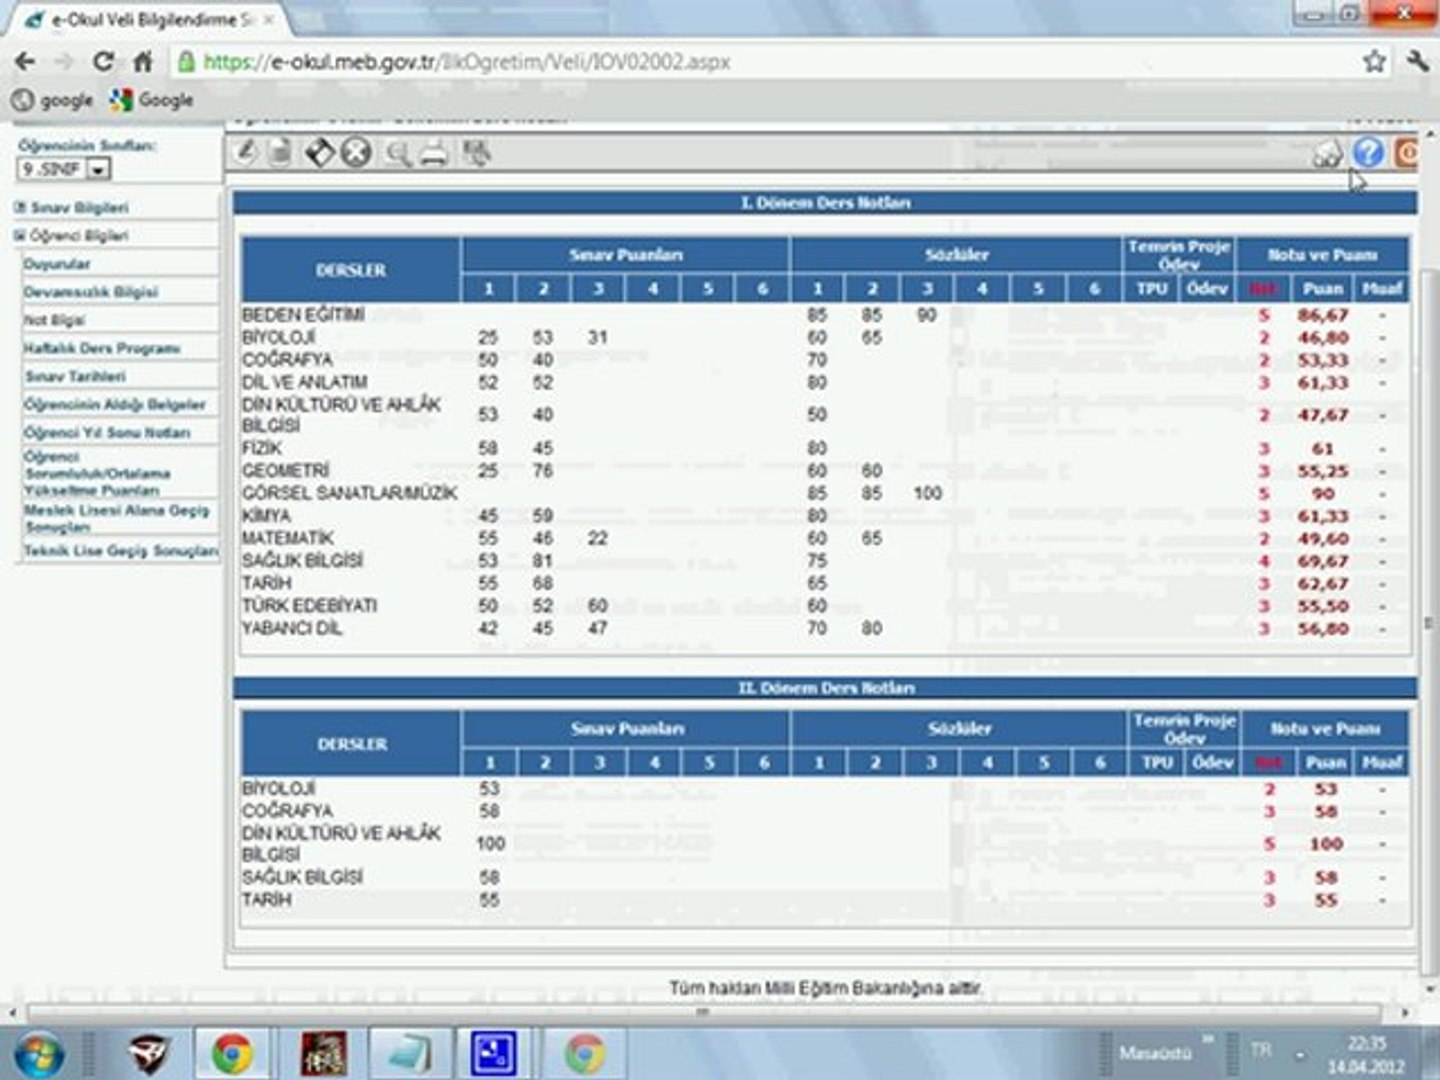Open Chrome wrench settings menu
1440x1080 pixels.
point(1417,62)
